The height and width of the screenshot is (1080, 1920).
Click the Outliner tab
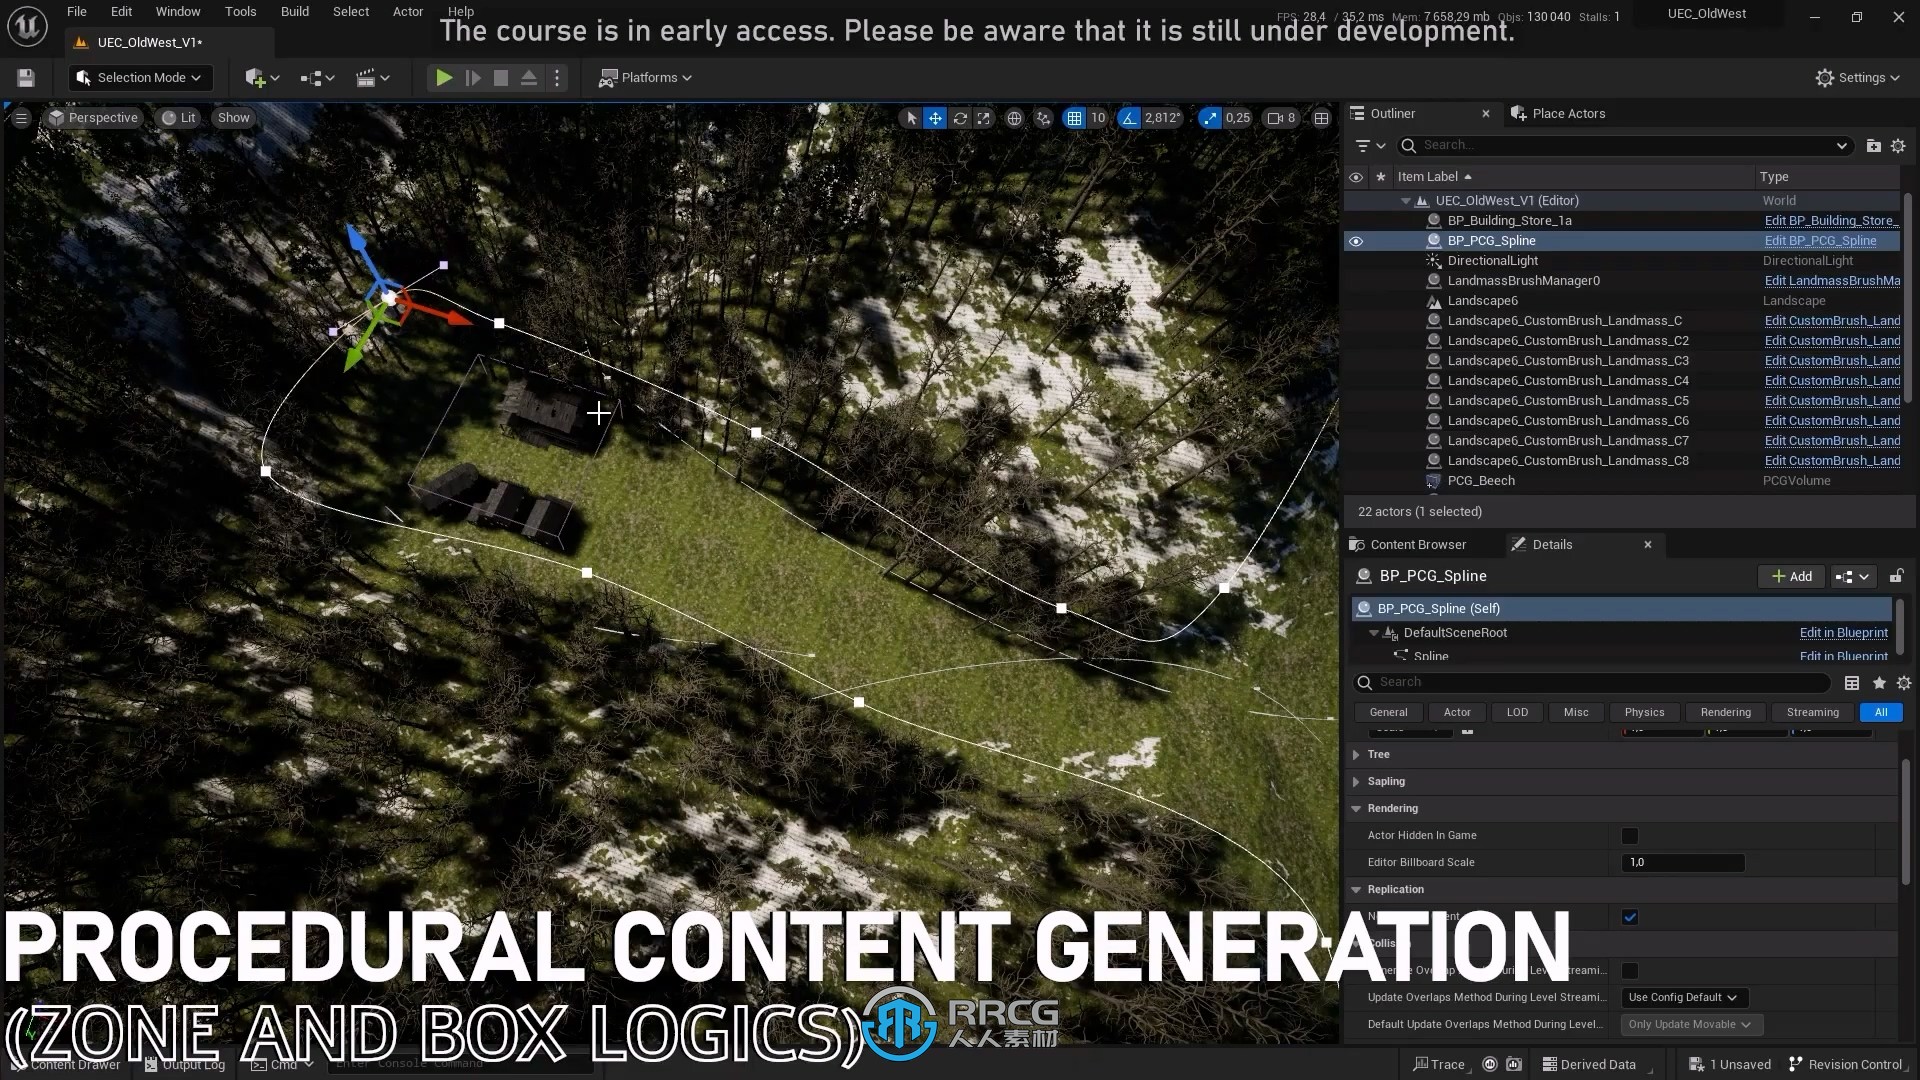pyautogui.click(x=1393, y=112)
